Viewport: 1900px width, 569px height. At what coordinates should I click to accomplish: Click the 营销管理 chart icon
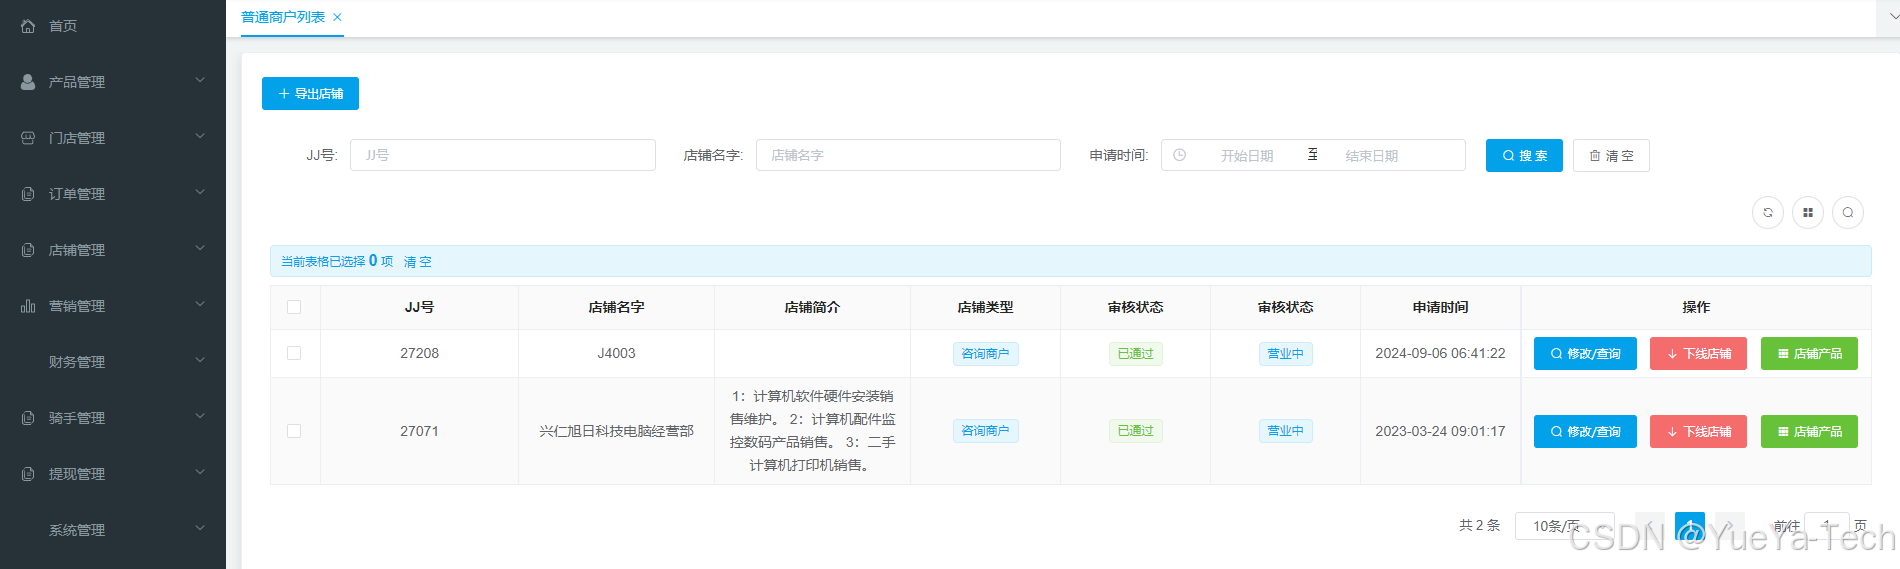tap(28, 306)
